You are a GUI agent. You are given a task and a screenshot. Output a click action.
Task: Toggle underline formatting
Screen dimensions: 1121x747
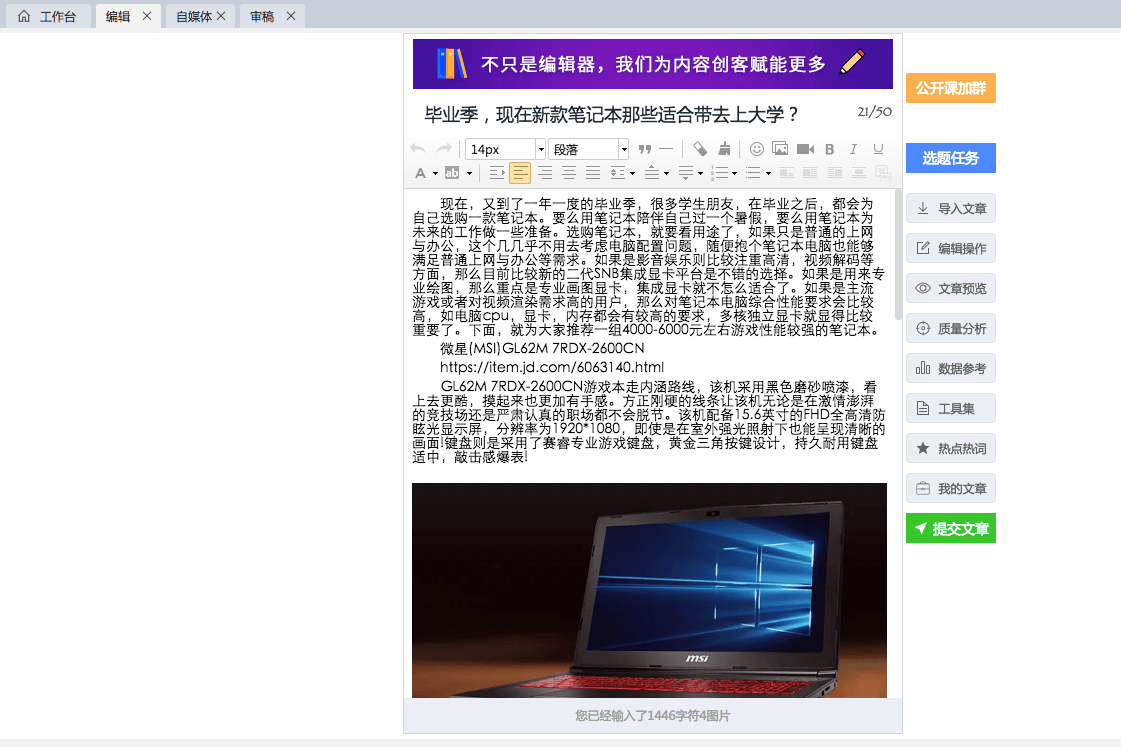(878, 149)
